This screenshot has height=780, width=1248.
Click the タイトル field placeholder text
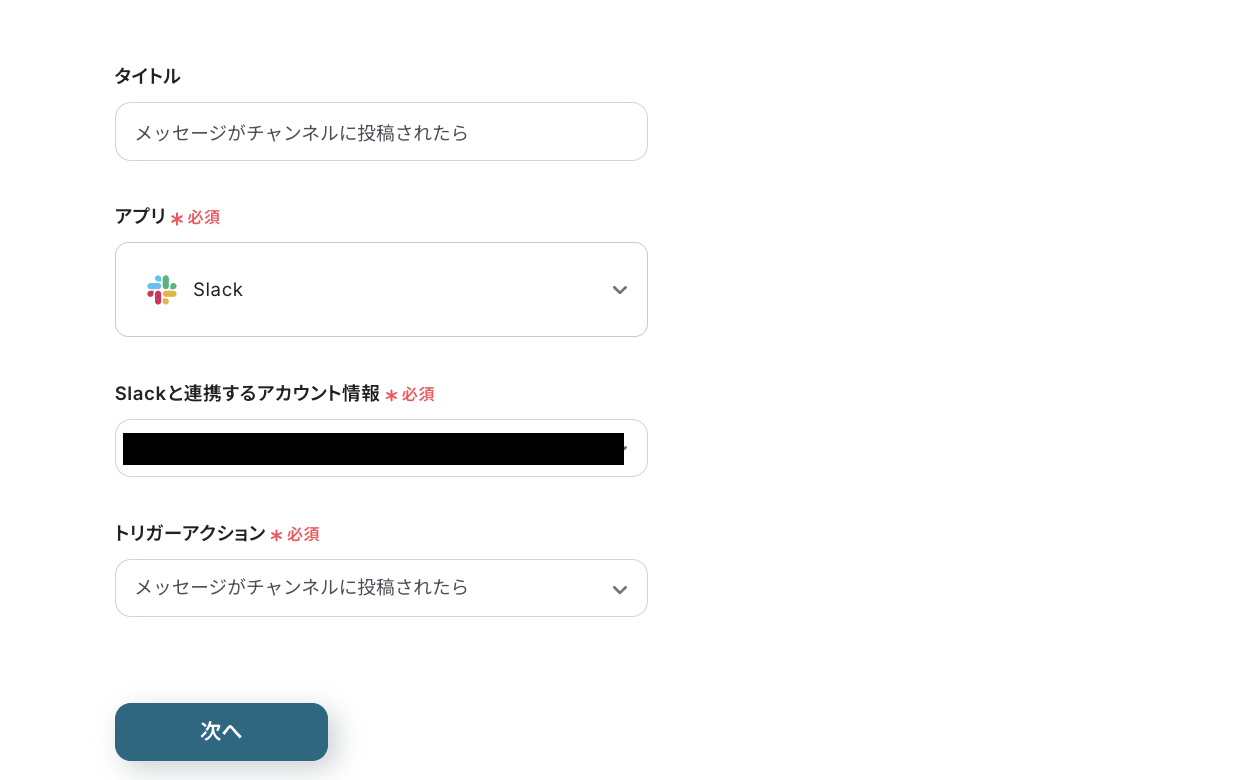(300, 132)
